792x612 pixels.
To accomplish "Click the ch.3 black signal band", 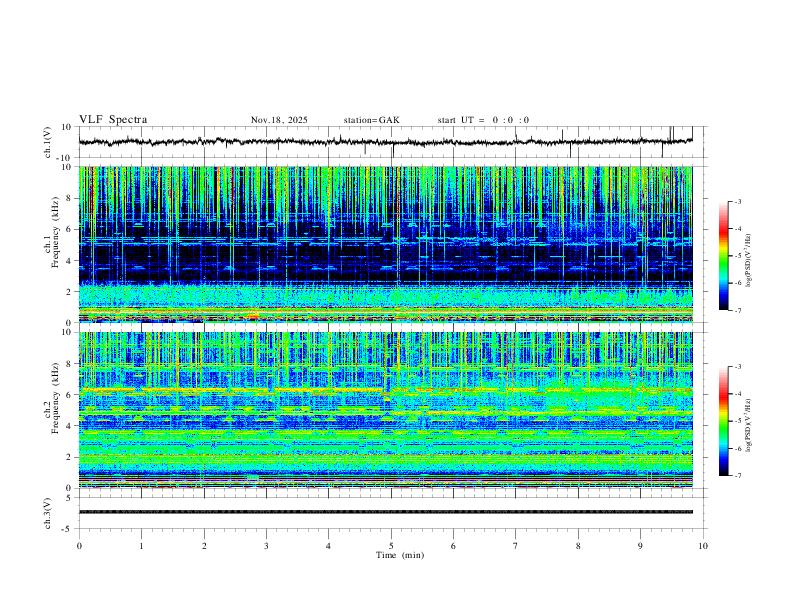I will click(385, 512).
